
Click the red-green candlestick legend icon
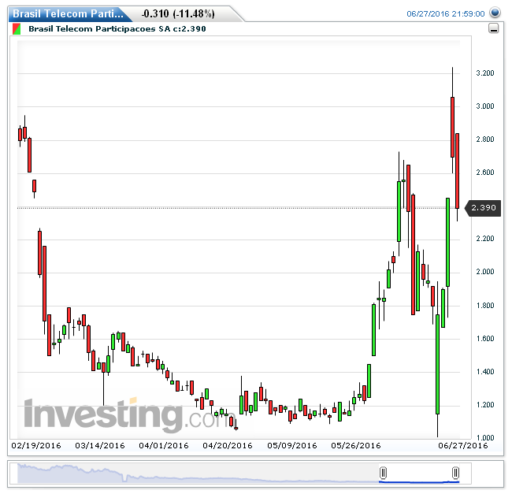(x=17, y=29)
